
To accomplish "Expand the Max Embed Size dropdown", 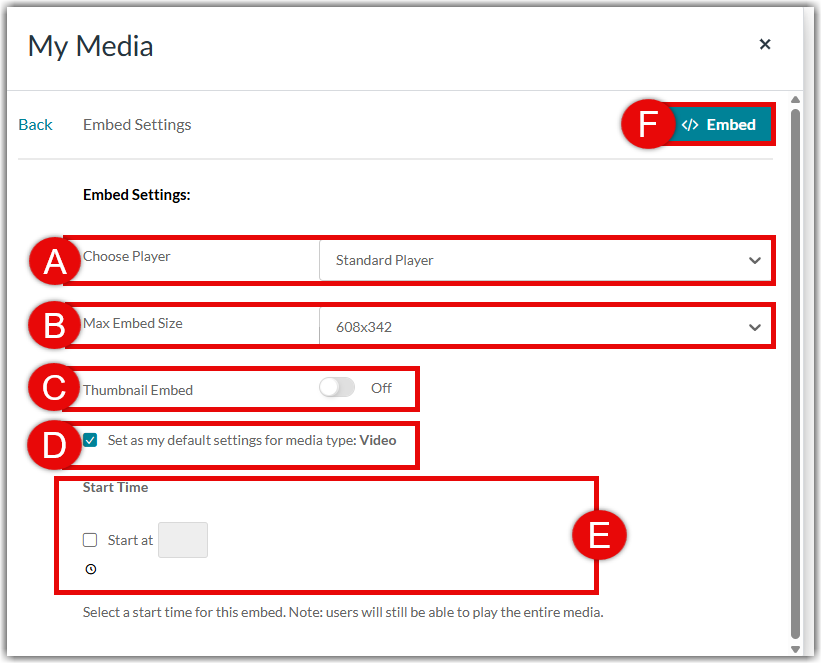I will tap(545, 327).
